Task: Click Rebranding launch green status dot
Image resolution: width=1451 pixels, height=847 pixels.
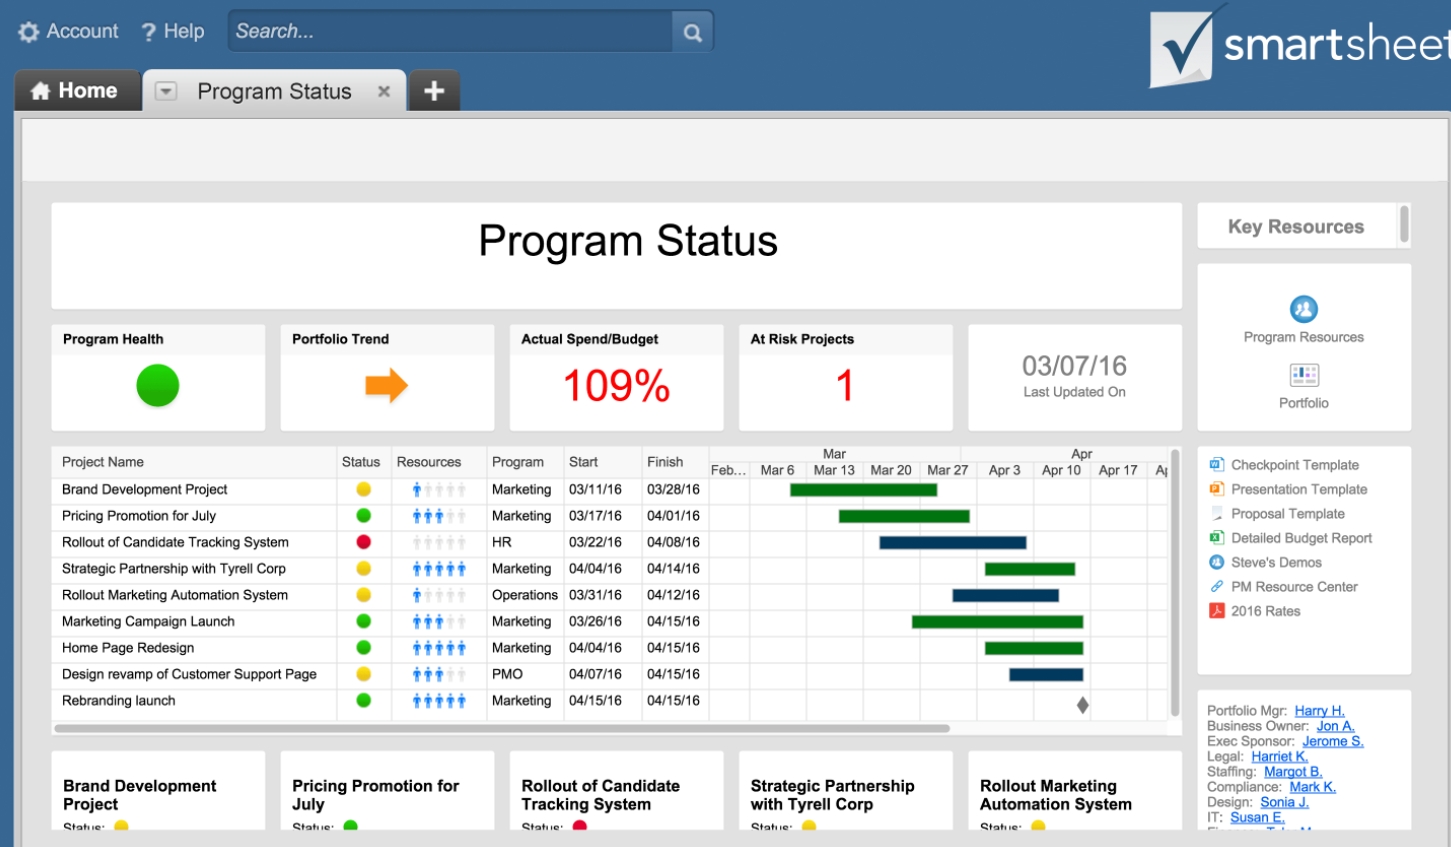Action: (364, 701)
